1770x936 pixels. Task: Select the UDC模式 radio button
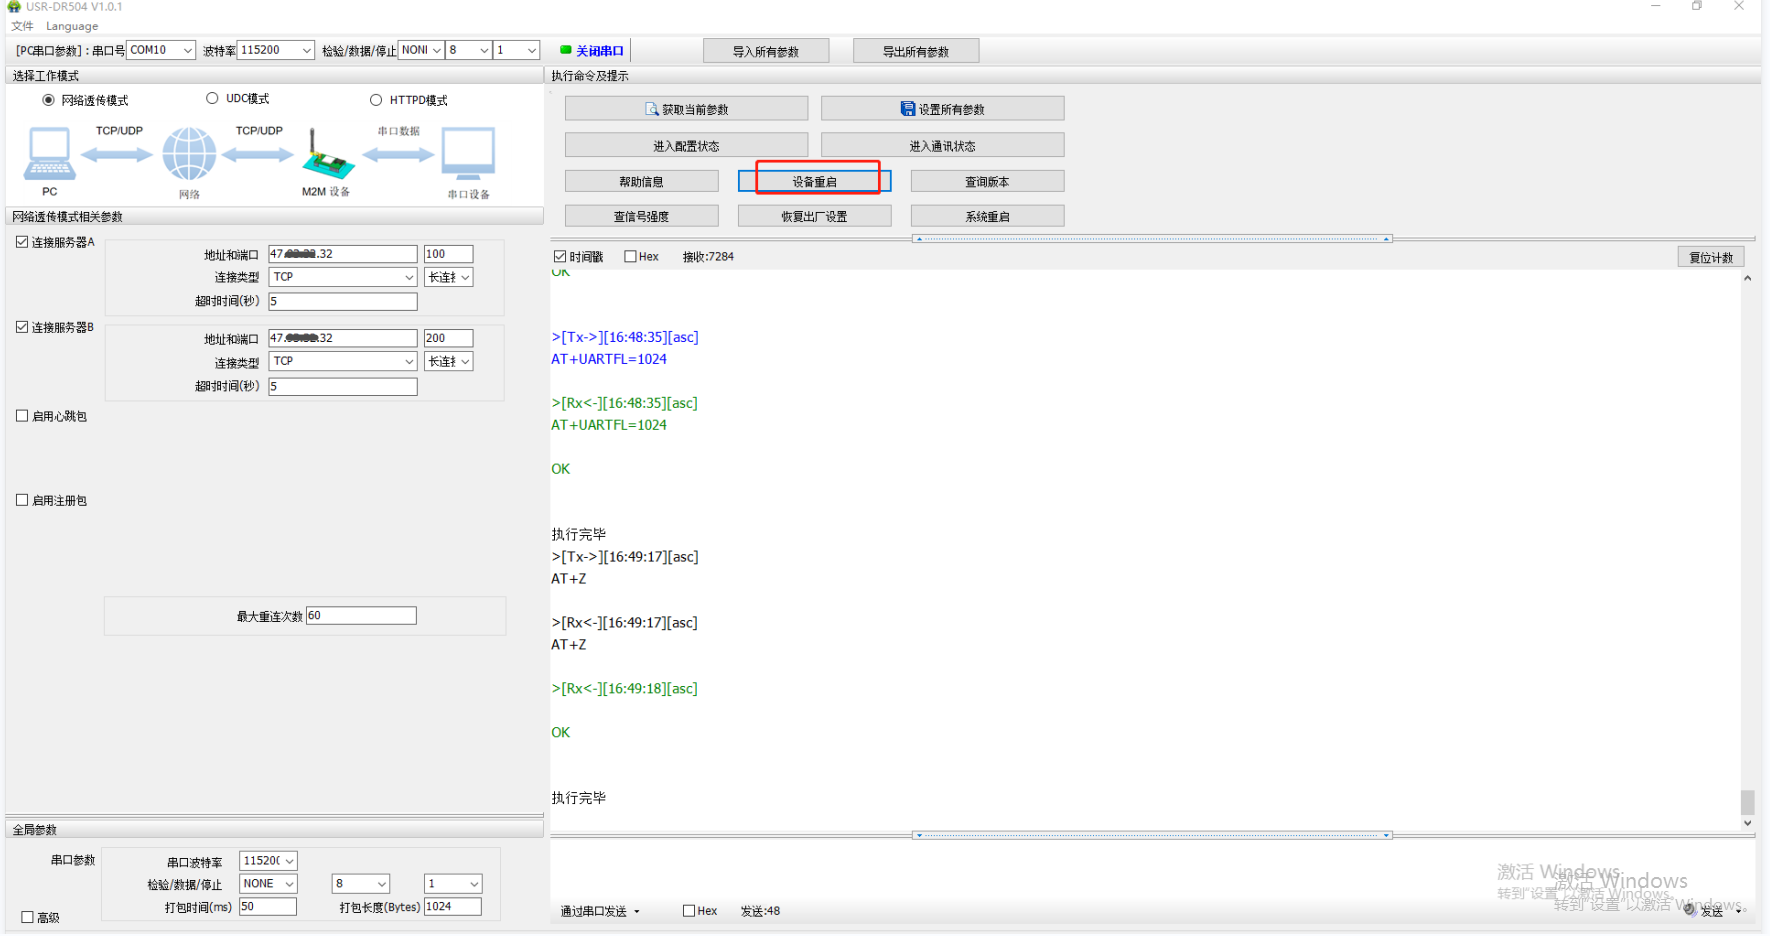tap(212, 99)
